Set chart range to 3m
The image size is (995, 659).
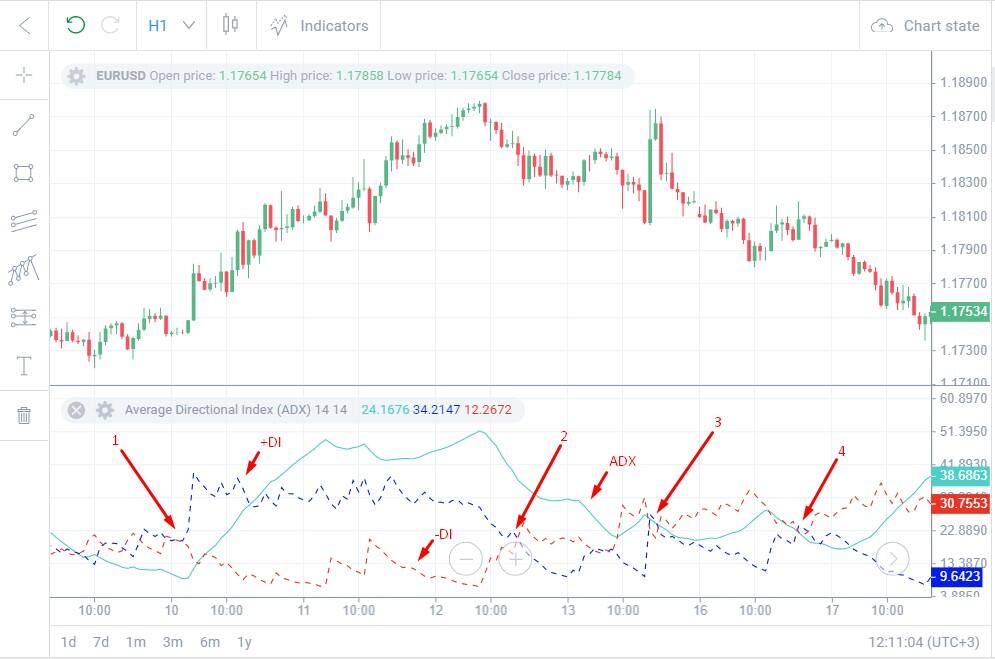point(173,642)
